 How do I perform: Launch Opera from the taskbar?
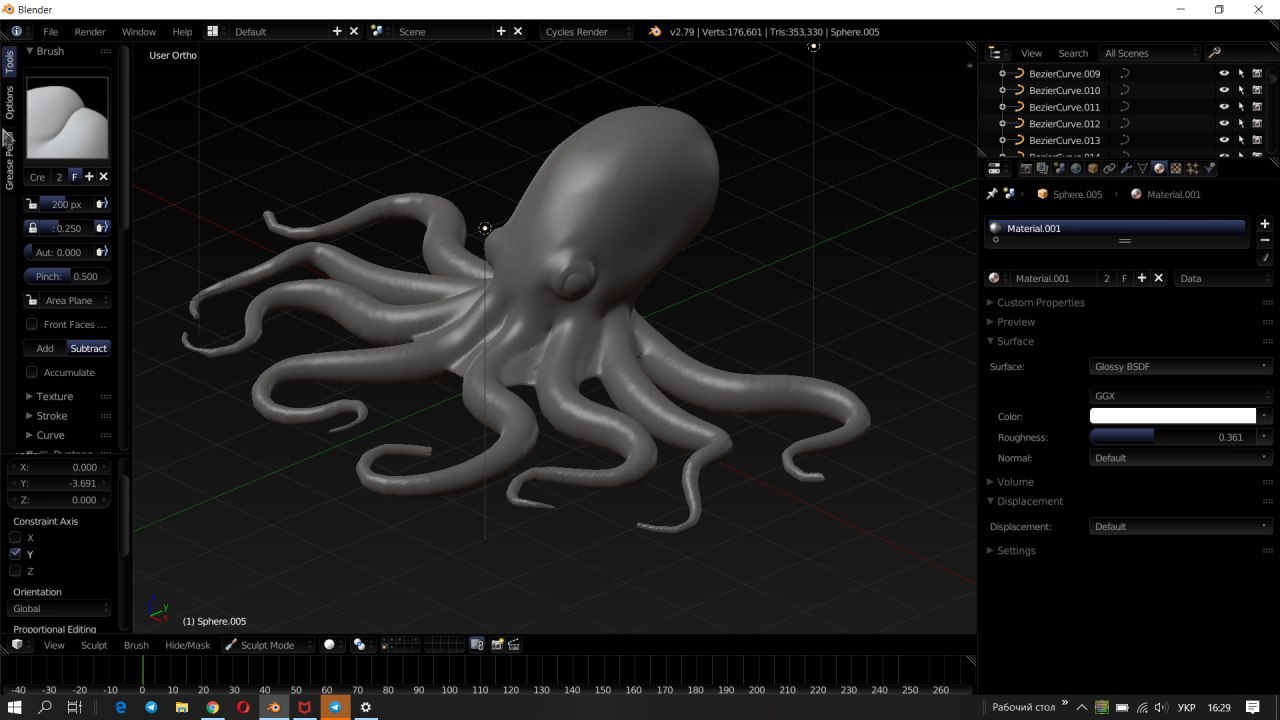(x=243, y=707)
